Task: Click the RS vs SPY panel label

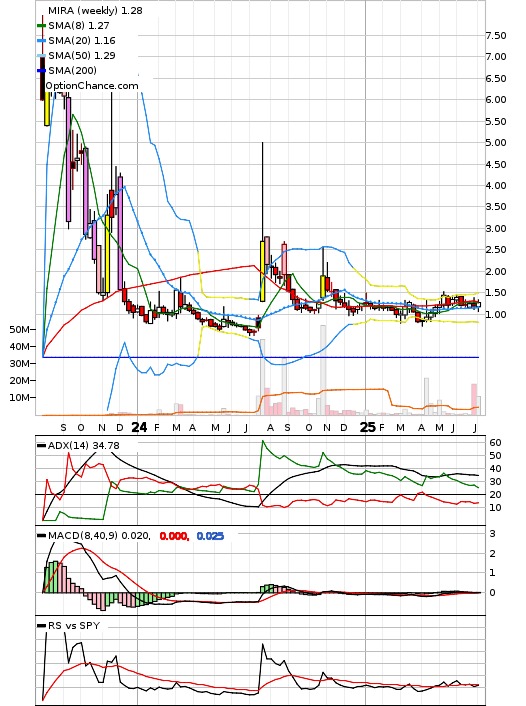Action: (x=74, y=626)
